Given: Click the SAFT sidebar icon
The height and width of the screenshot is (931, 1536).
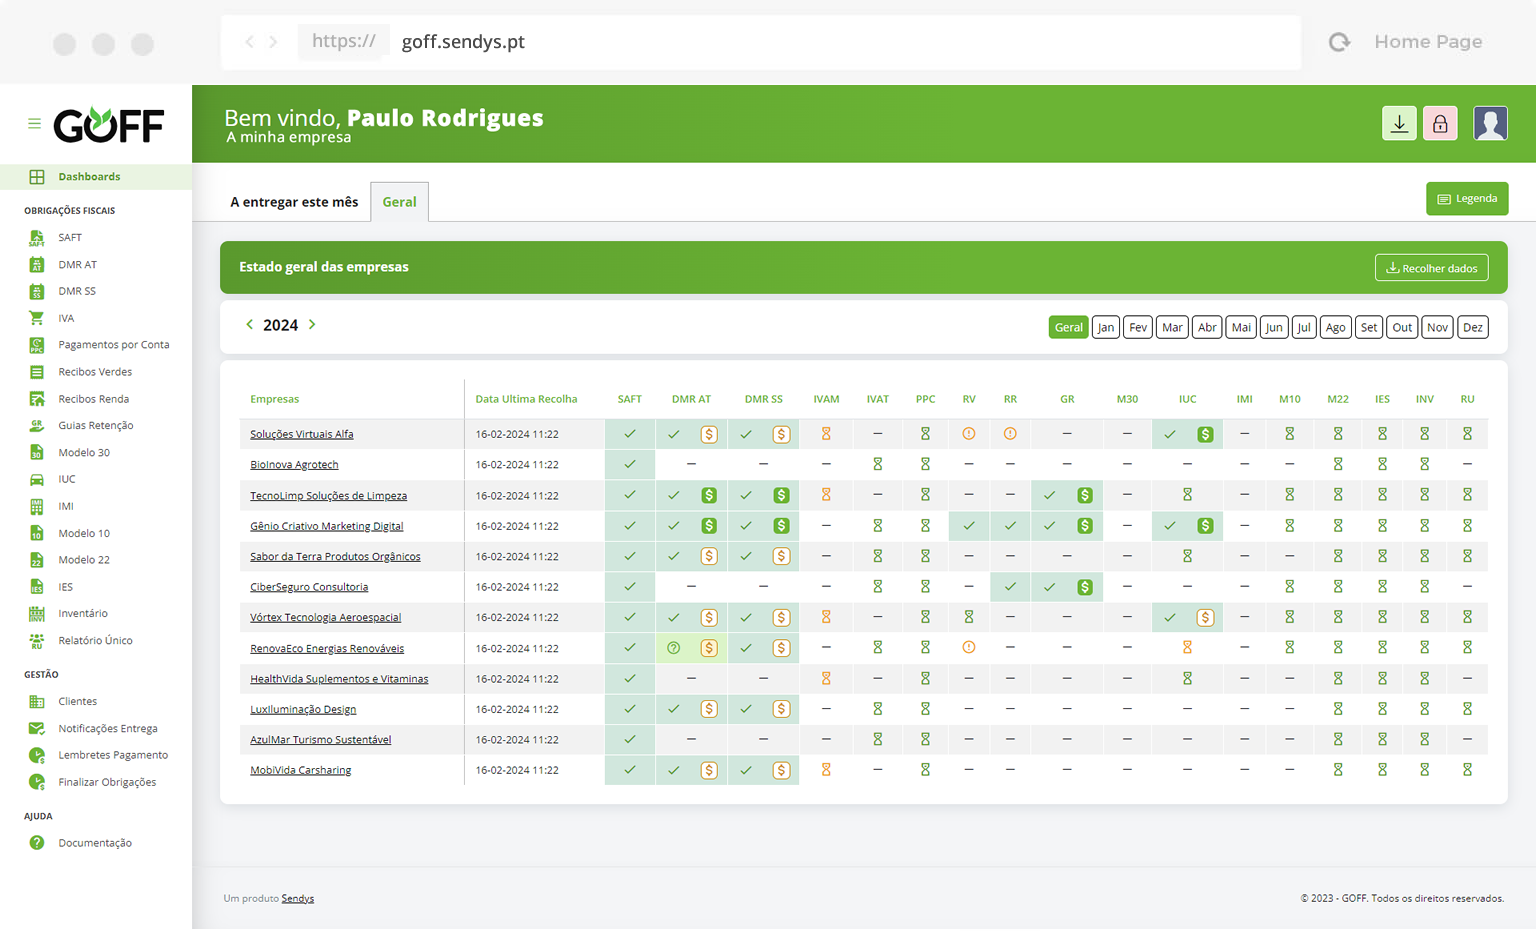Looking at the screenshot, I should tap(37, 238).
